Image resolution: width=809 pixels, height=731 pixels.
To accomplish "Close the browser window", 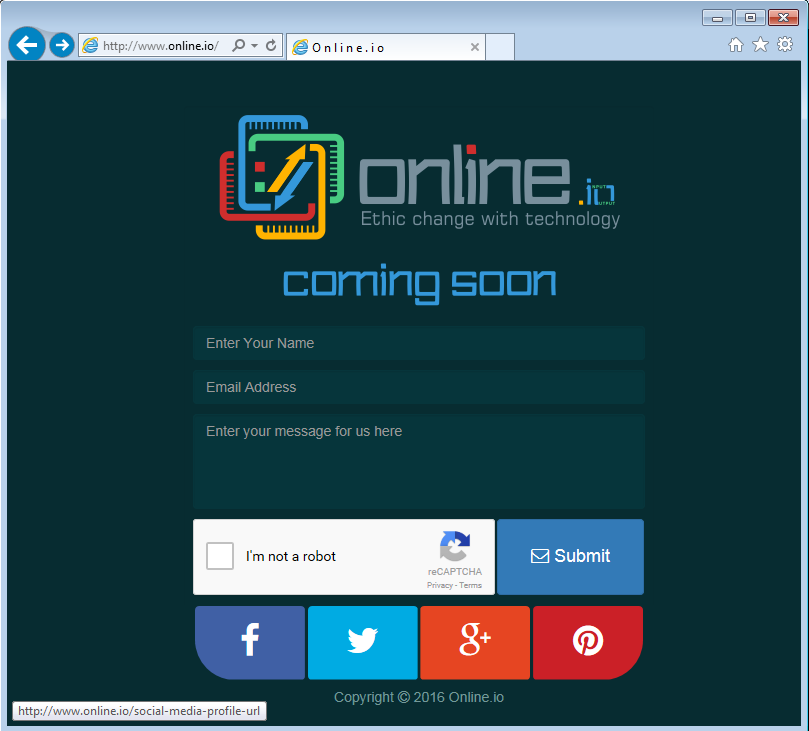I will pyautogui.click(x=783, y=18).
